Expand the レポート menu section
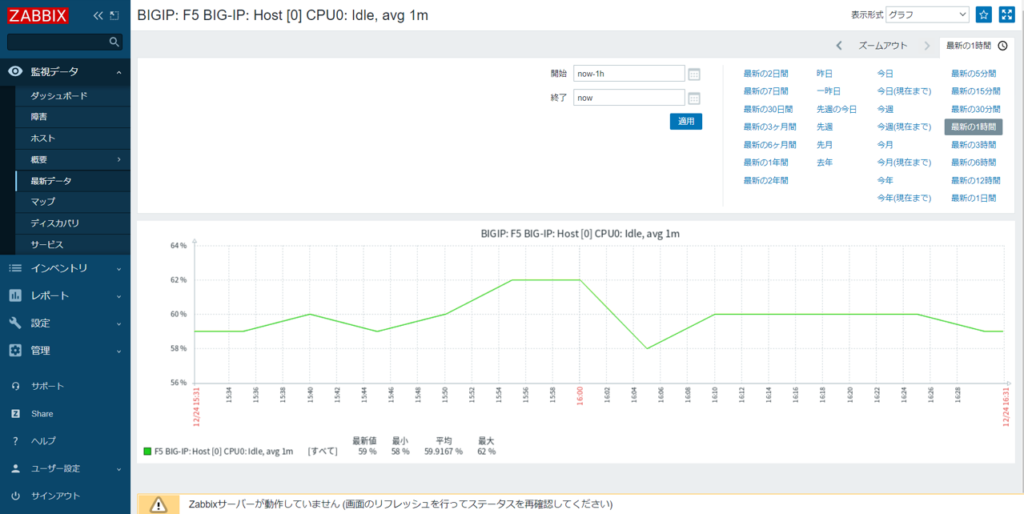 [x=64, y=296]
